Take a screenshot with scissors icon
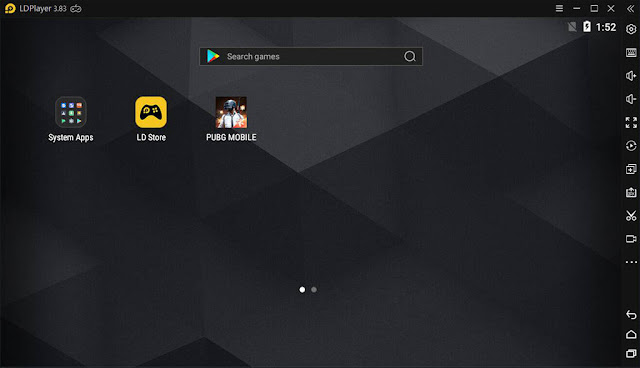Screen dimensions: 640x368 631,215
